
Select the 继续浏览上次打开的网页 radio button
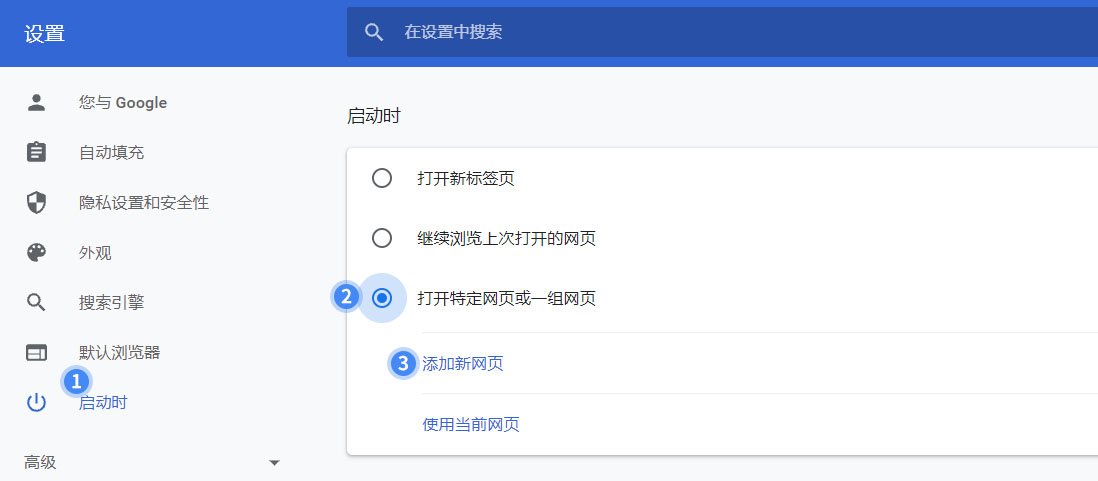pyautogui.click(x=382, y=238)
